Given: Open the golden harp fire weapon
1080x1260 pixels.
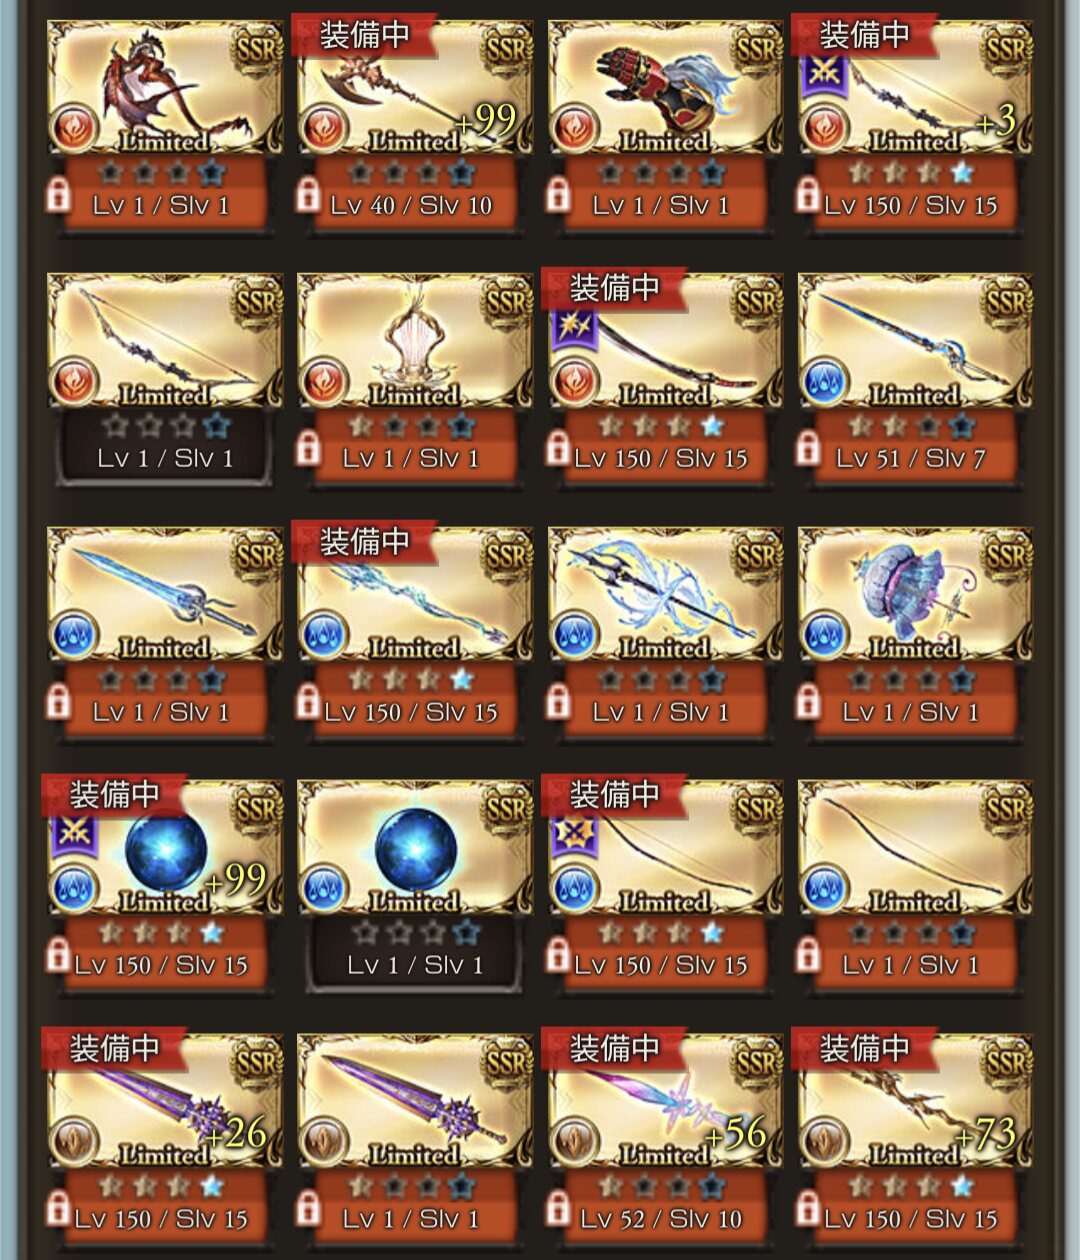Looking at the screenshot, I should coord(415,341).
